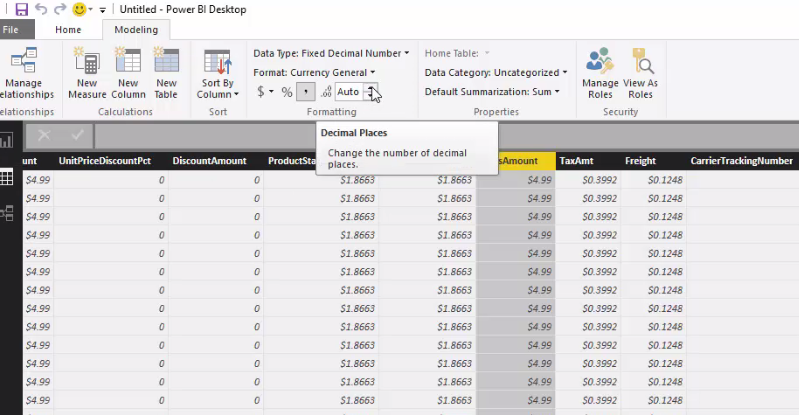Create a New Table
Image resolution: width=799 pixels, height=415 pixels.
click(x=166, y=74)
